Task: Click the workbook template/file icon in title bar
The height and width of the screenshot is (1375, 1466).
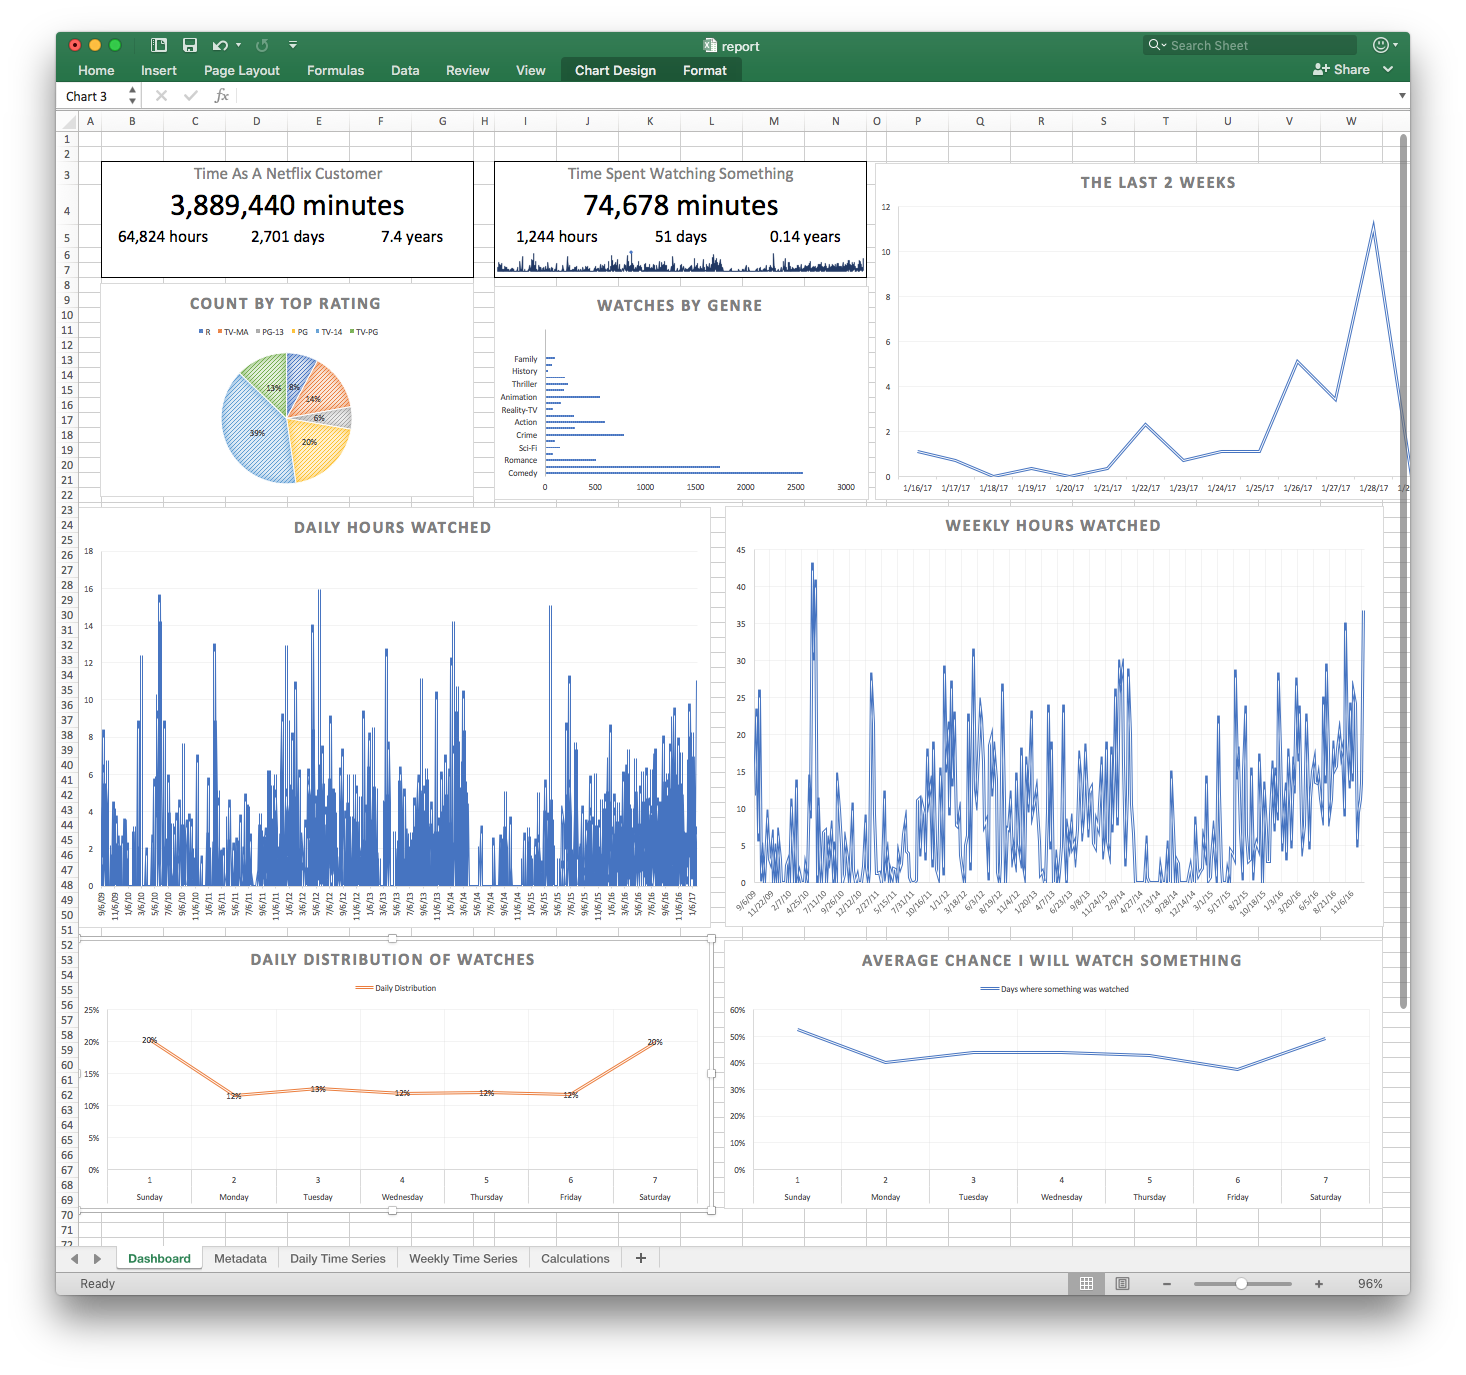Action: 158,45
